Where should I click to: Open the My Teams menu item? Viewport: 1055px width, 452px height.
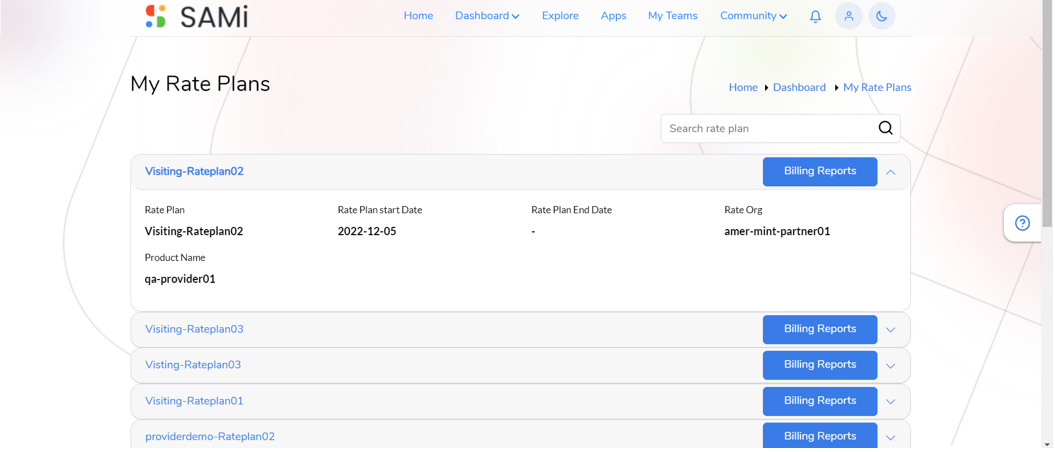click(673, 15)
